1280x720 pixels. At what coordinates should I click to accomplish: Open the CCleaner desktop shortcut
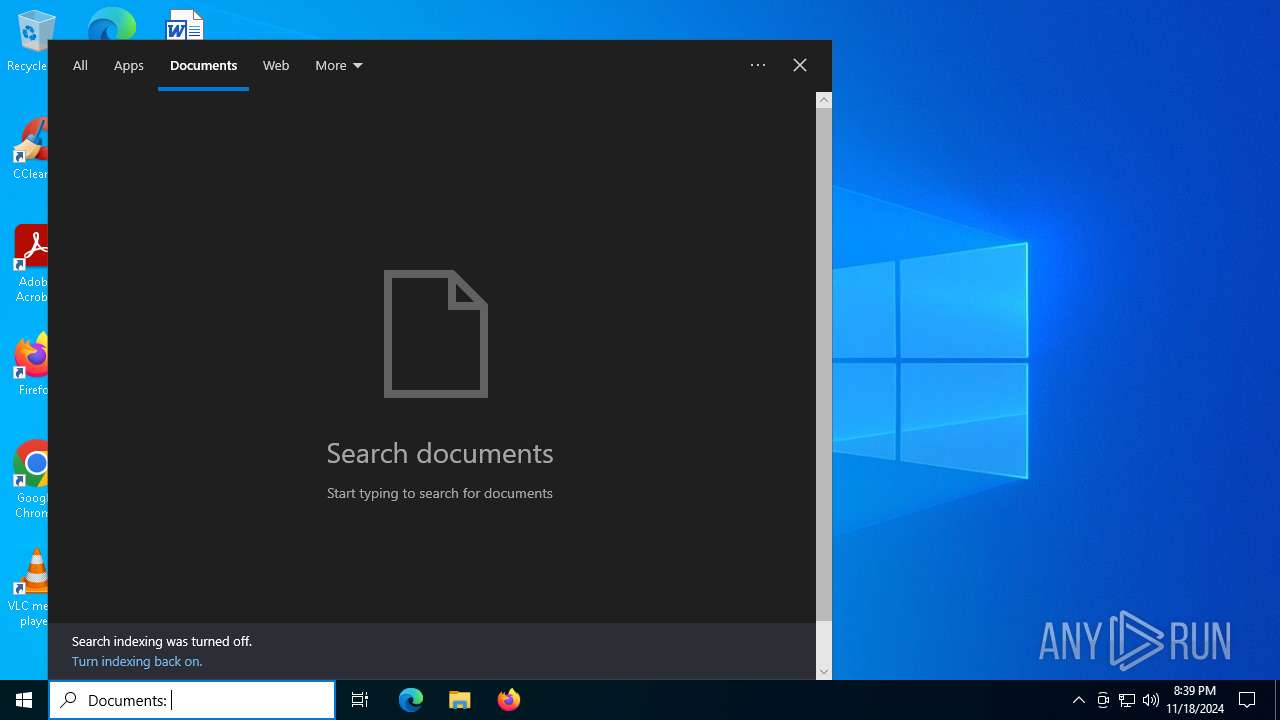[31, 150]
